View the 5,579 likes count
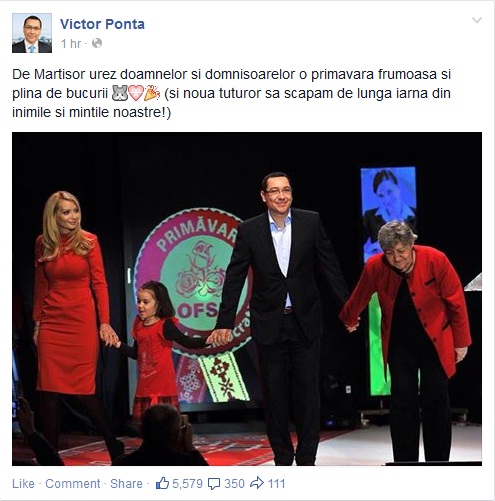The image size is (495, 501). click(187, 483)
